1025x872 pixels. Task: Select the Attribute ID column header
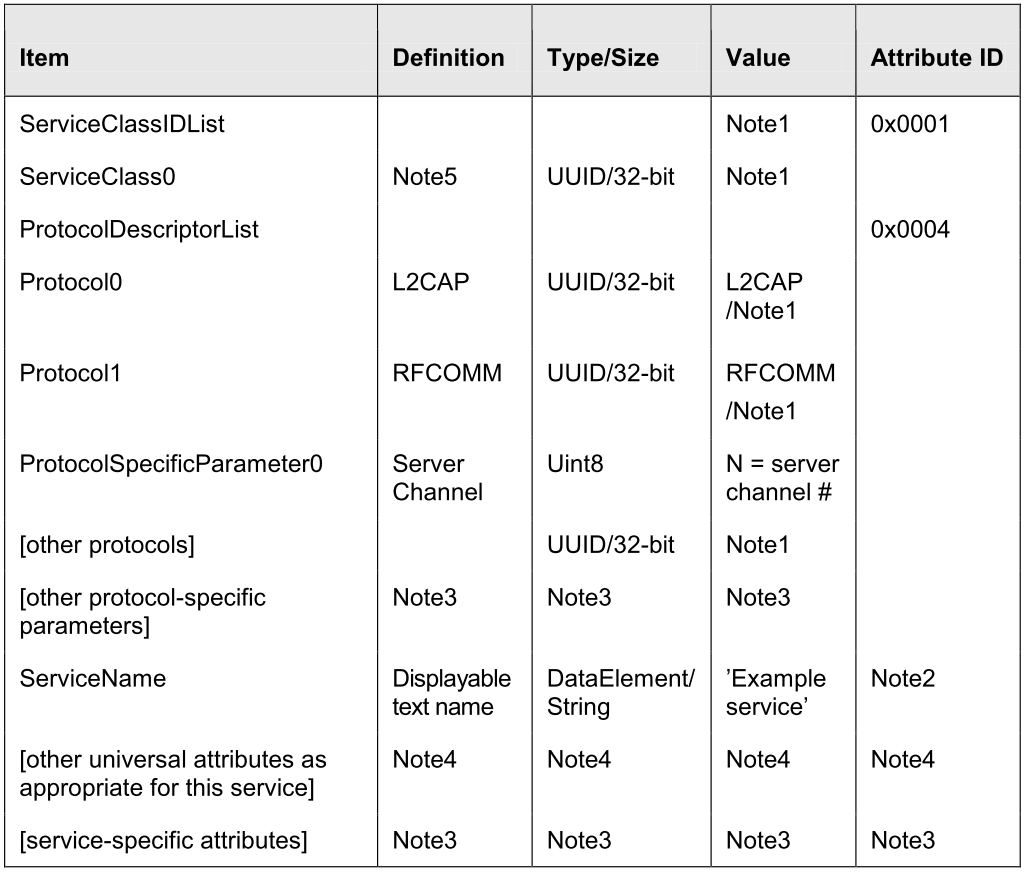(936, 58)
